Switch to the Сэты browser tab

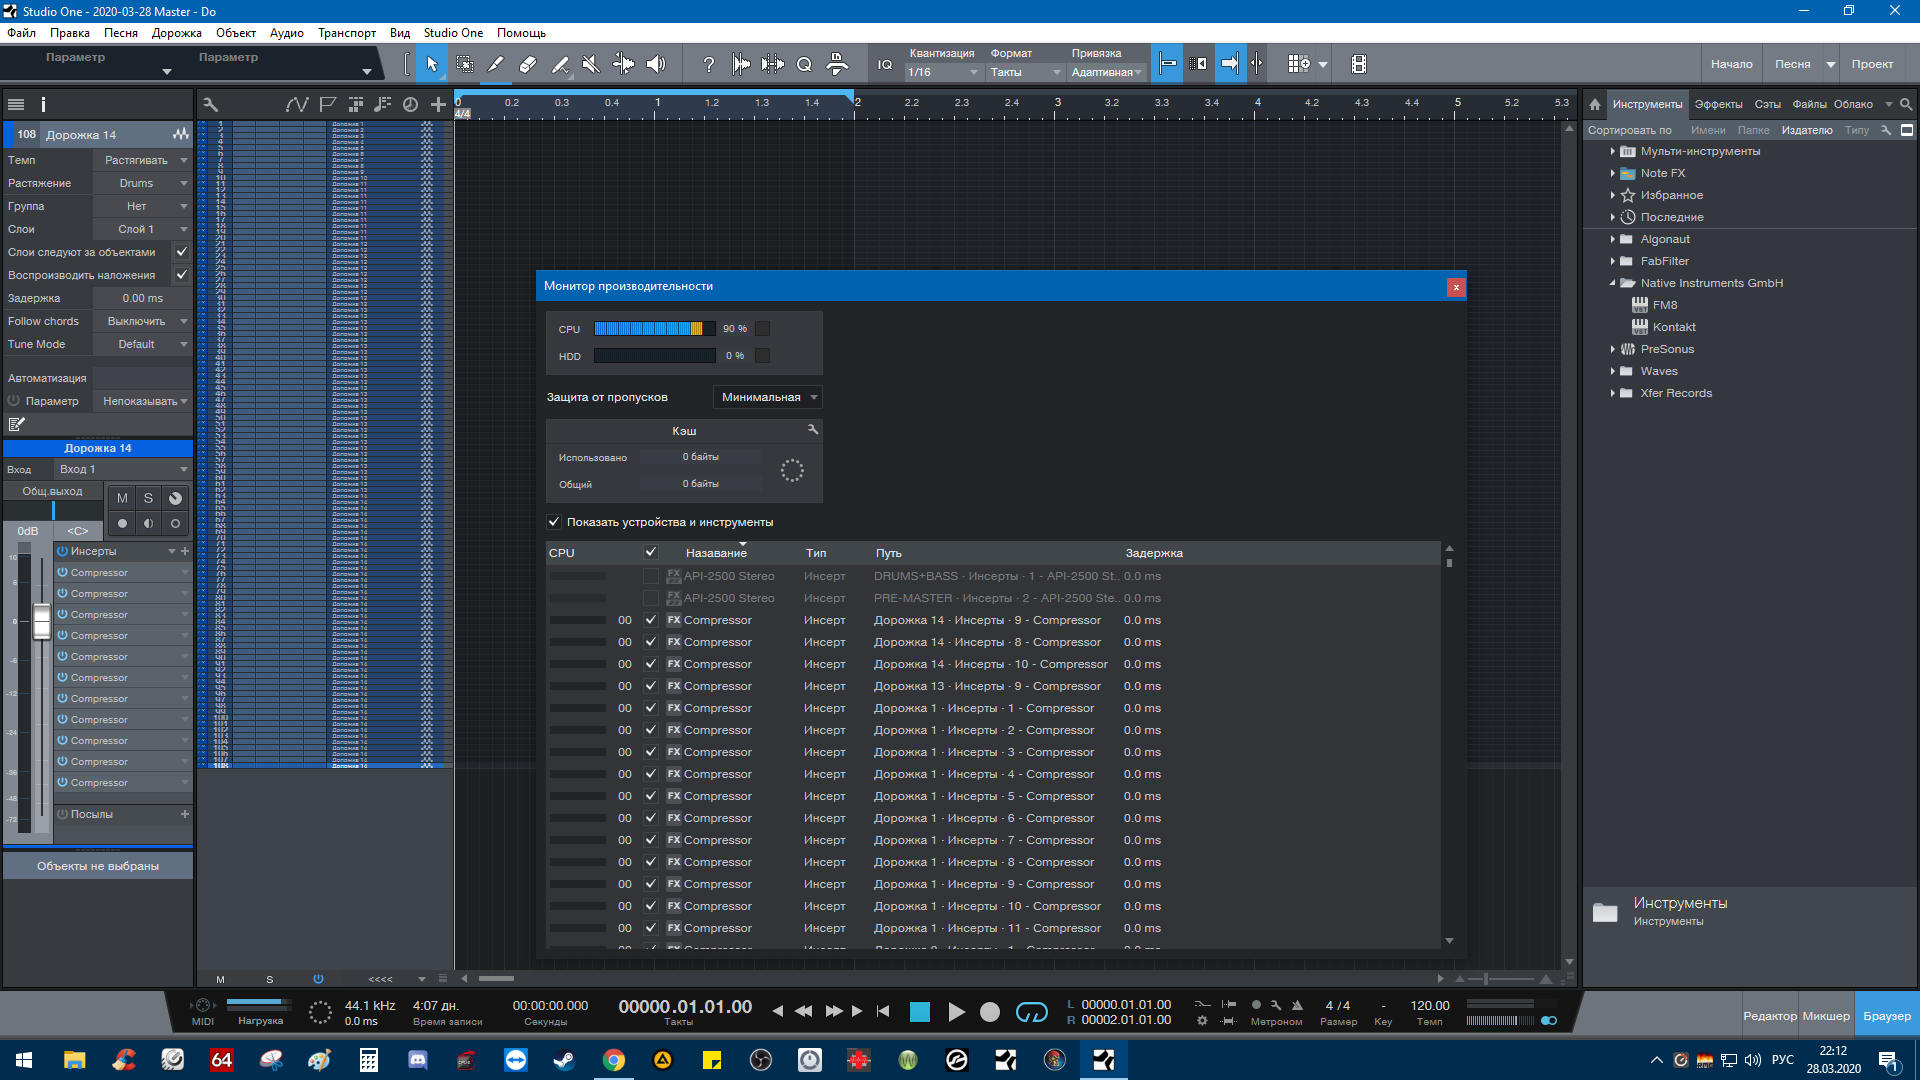click(x=1767, y=104)
